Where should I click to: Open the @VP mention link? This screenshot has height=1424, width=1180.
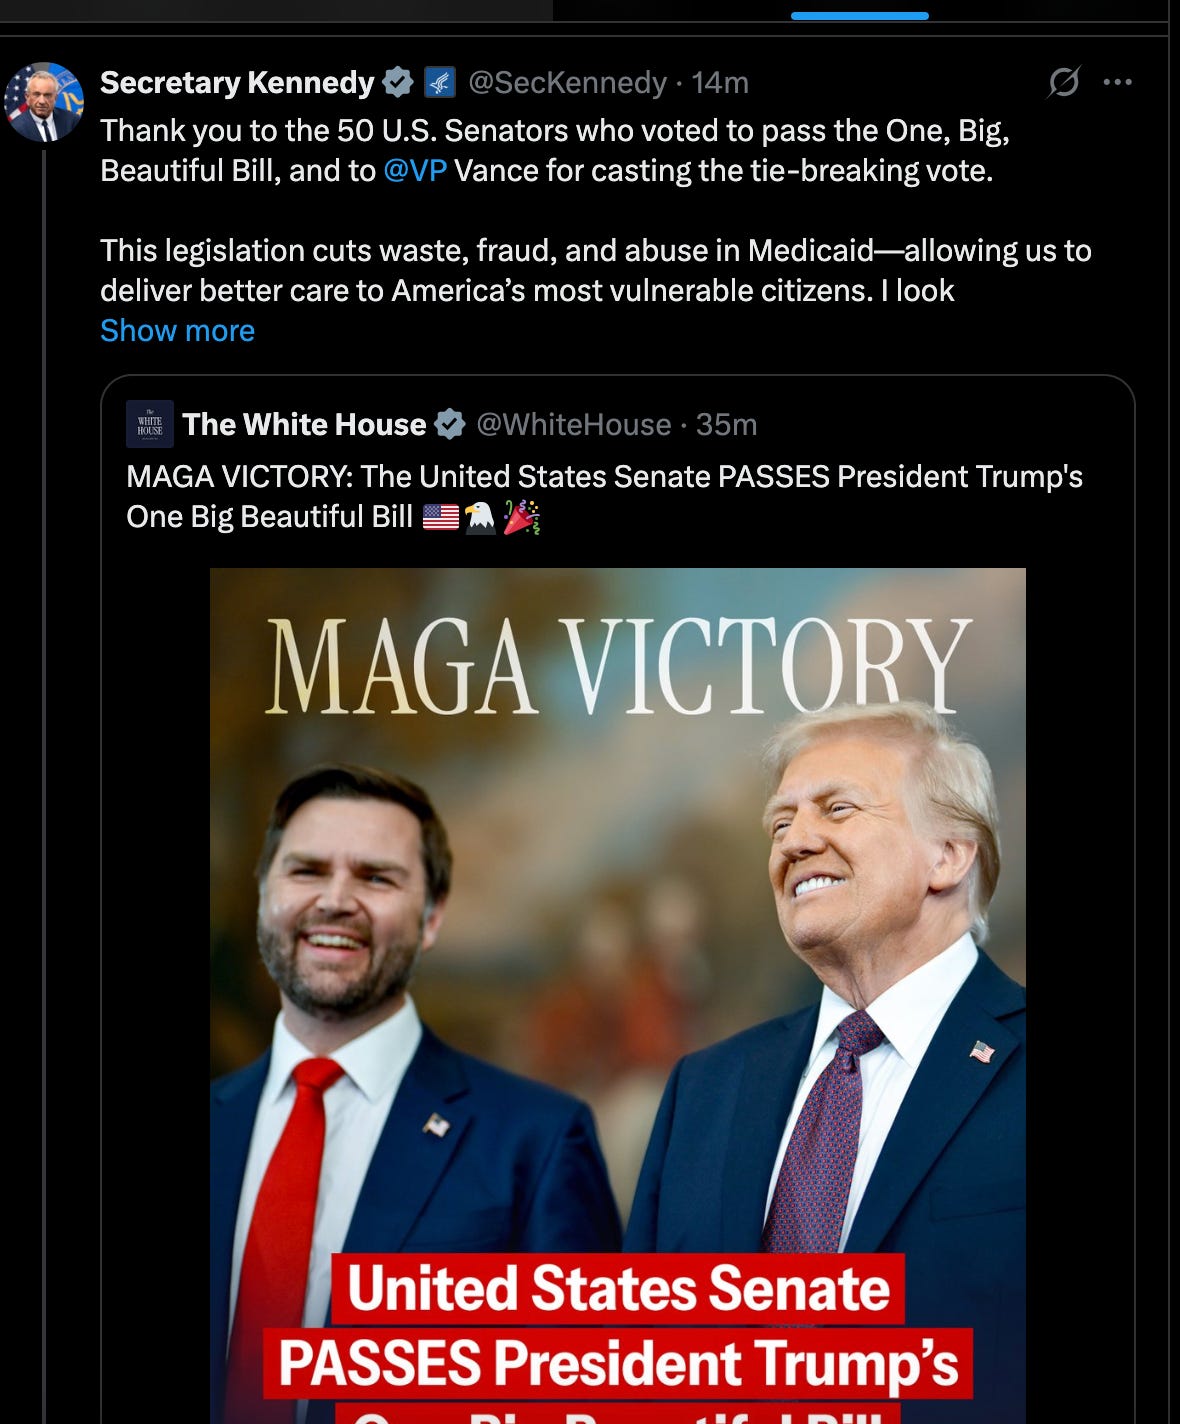(415, 171)
